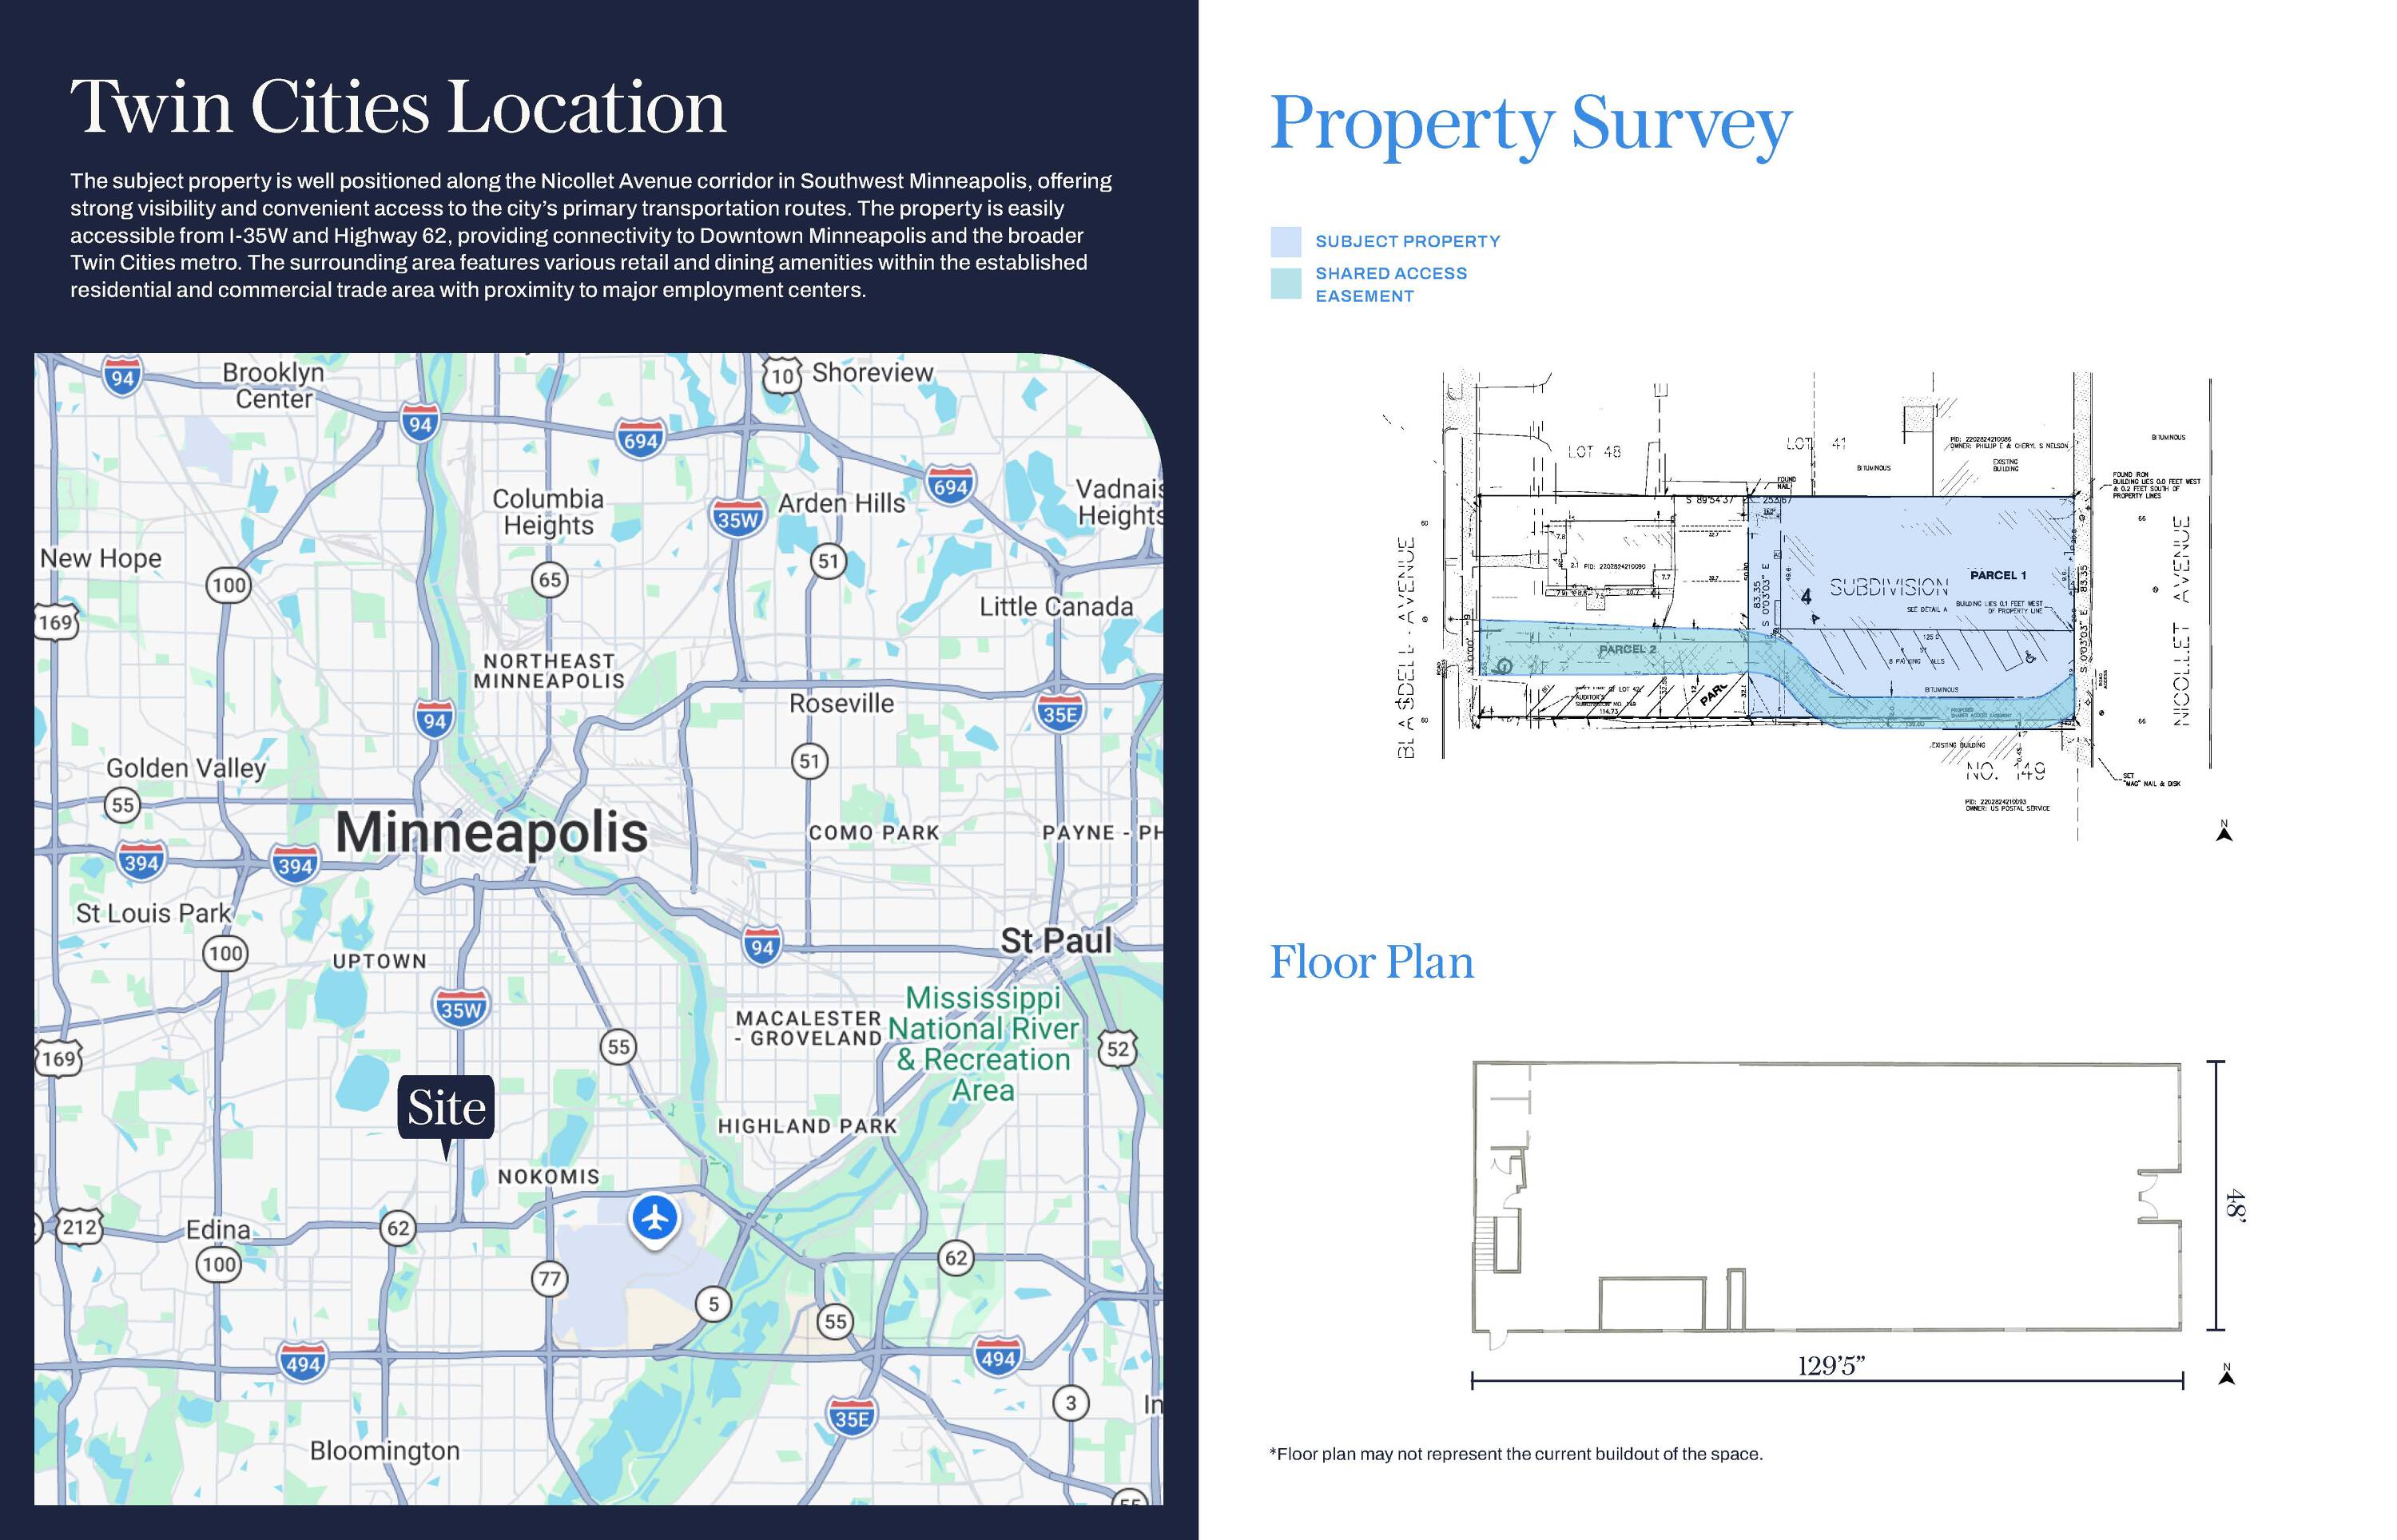Image resolution: width=2397 pixels, height=1540 pixels.
Task: Click the Highway 212 shield west of Edina
Action: (79, 1227)
